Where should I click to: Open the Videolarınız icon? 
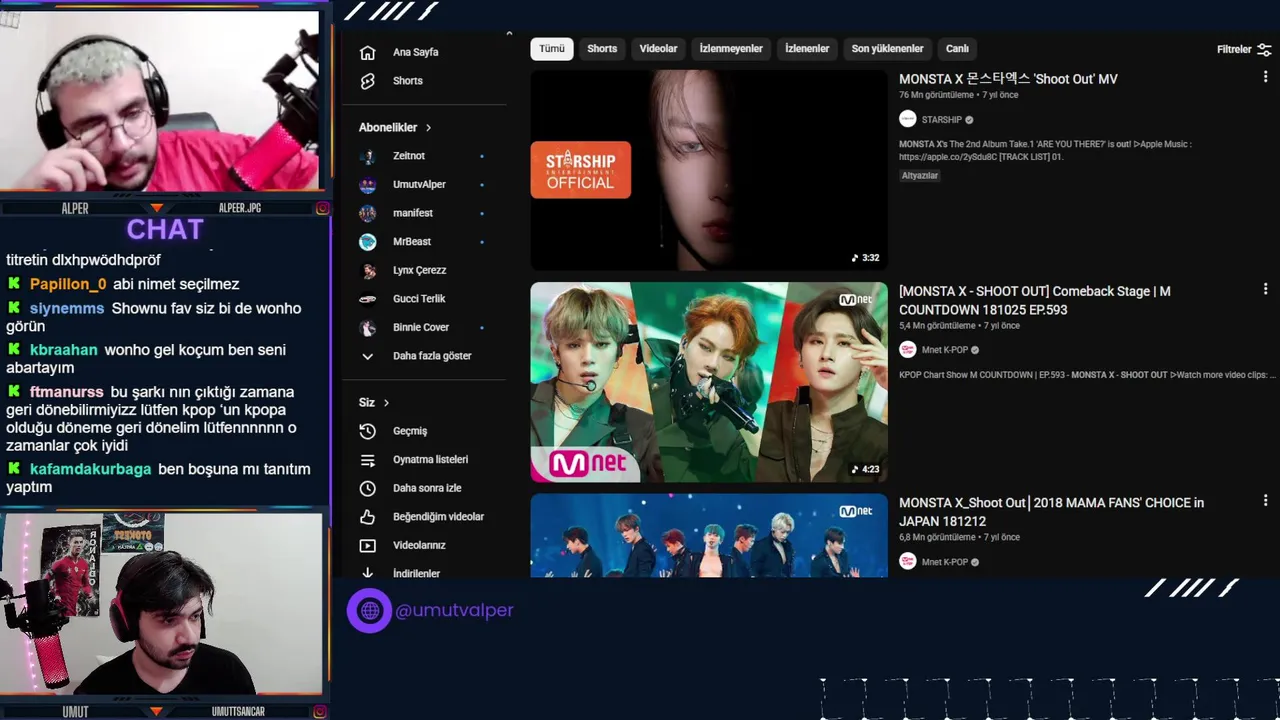point(367,545)
